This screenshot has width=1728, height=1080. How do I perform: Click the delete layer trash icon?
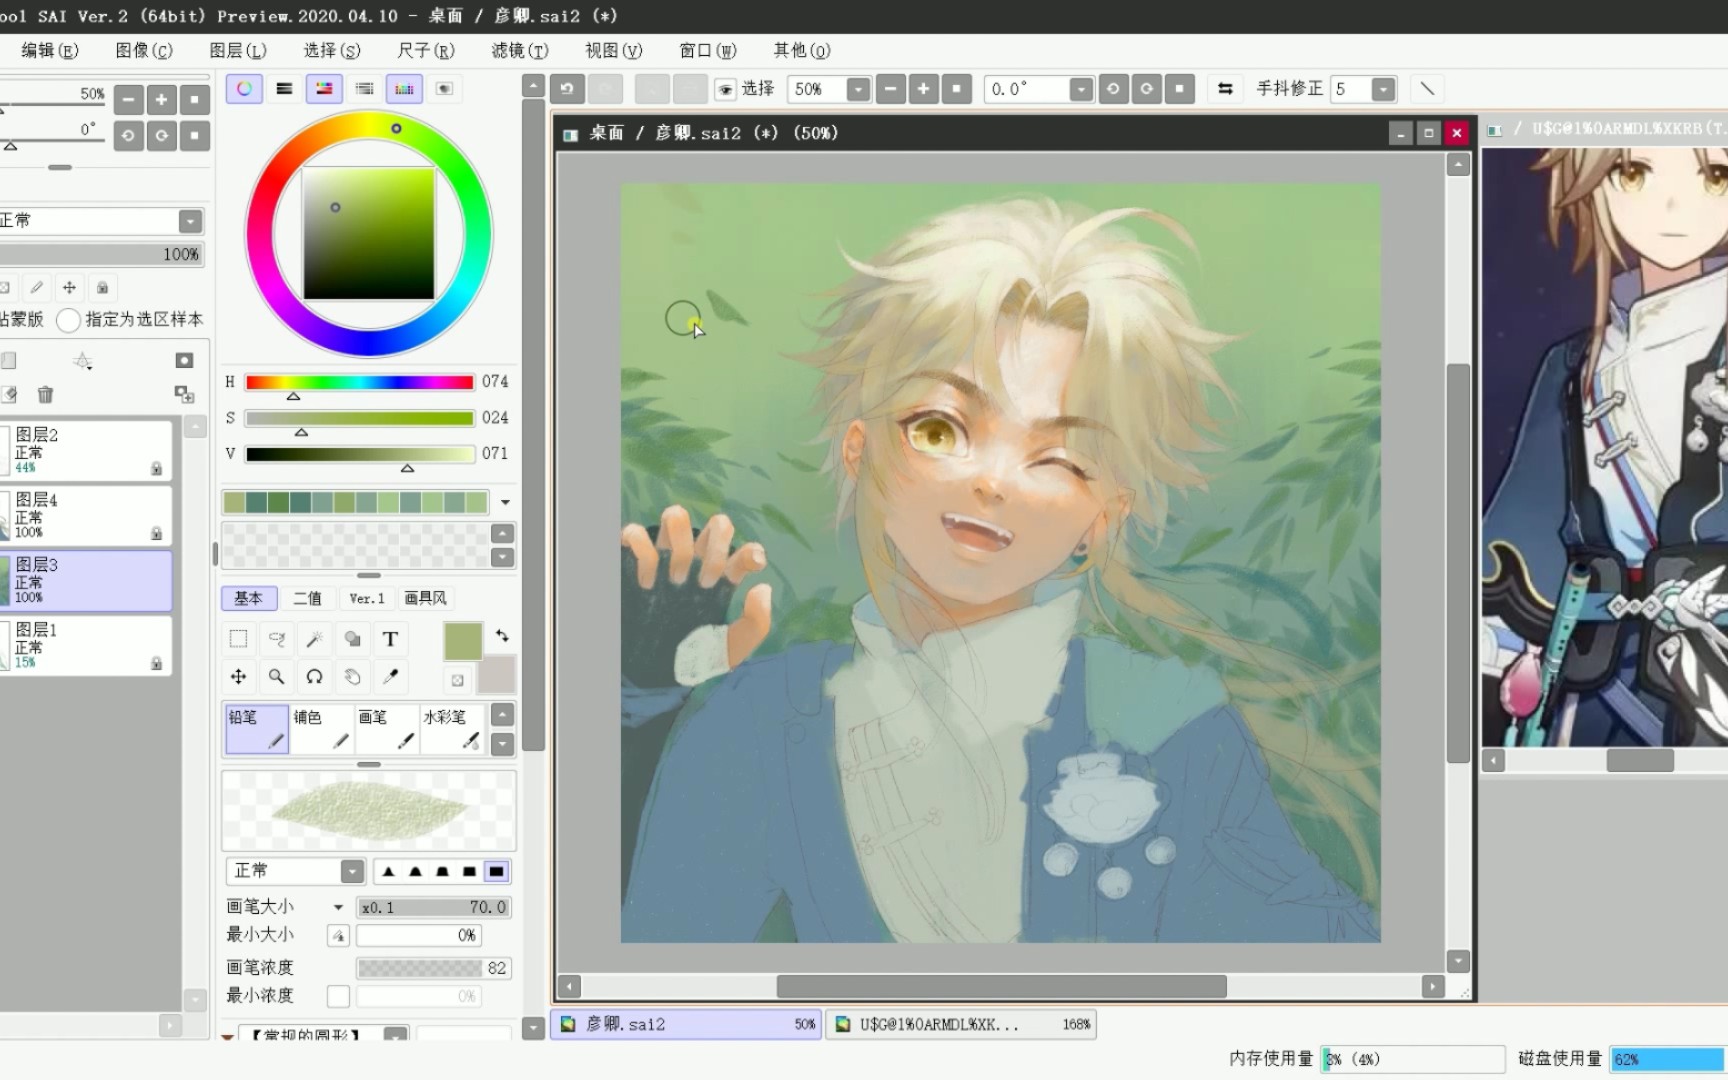coord(45,394)
